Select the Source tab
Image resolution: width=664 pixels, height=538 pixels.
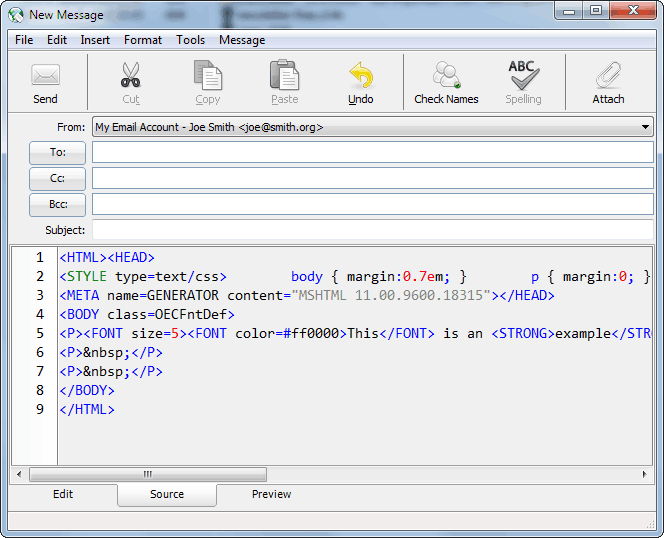(167, 494)
